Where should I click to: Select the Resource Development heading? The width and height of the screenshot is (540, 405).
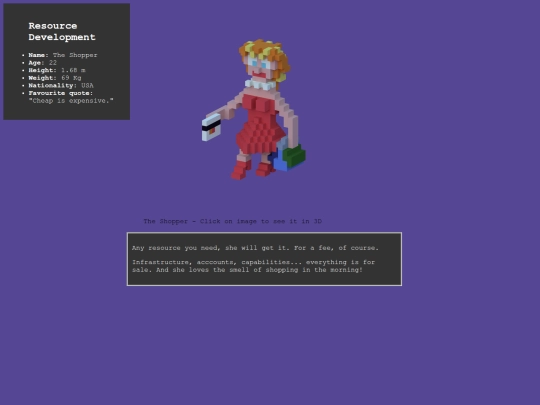click(62, 31)
